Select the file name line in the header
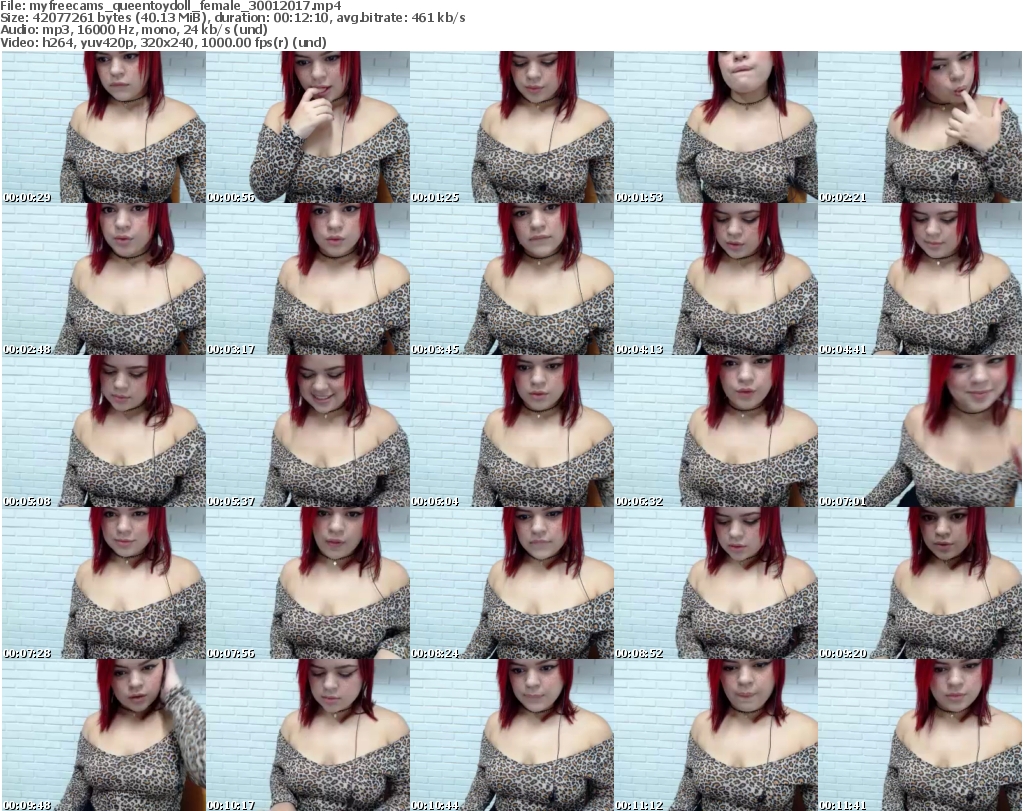This screenshot has width=1024, height=811. tap(171, 6)
